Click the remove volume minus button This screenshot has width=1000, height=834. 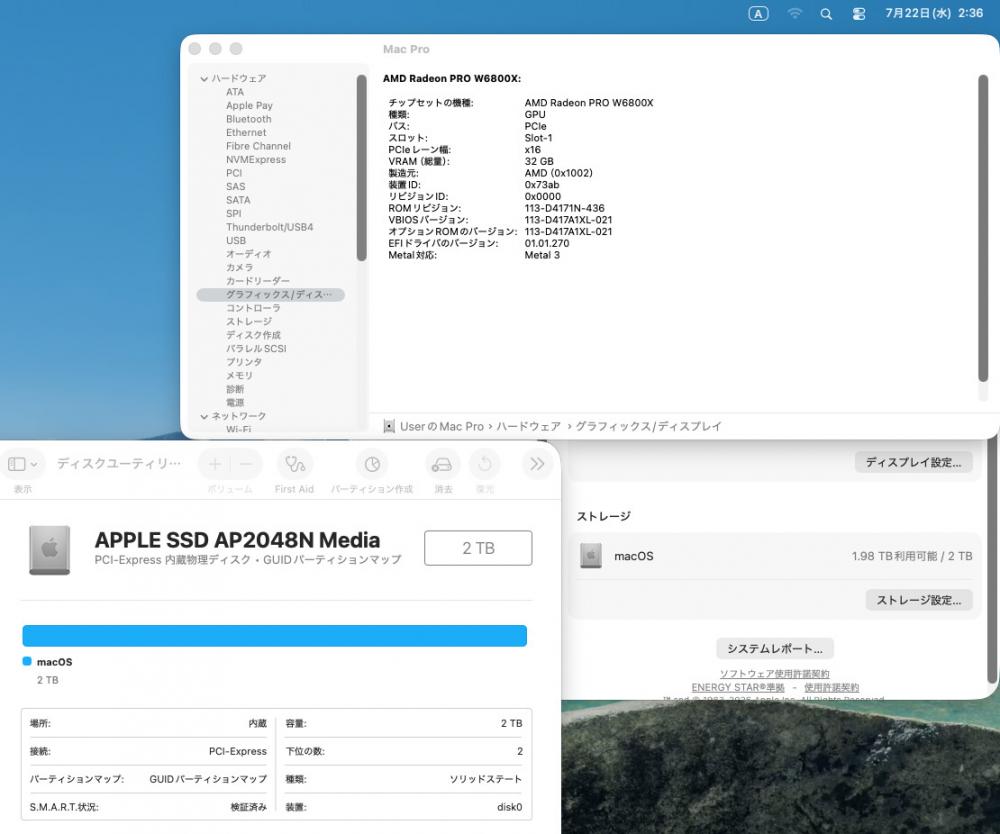246,464
